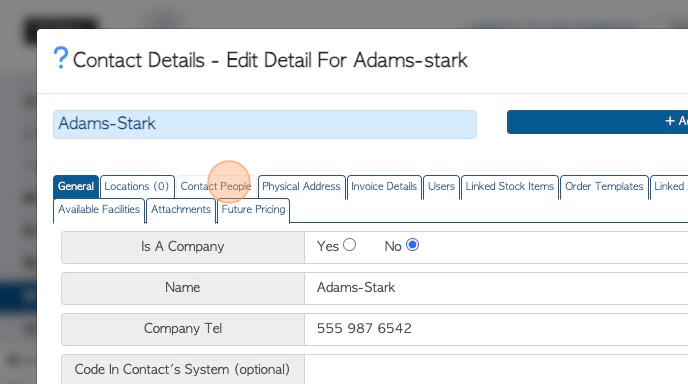Switch to the Users tab
Image resolution: width=688 pixels, height=384 pixels.
click(x=441, y=187)
